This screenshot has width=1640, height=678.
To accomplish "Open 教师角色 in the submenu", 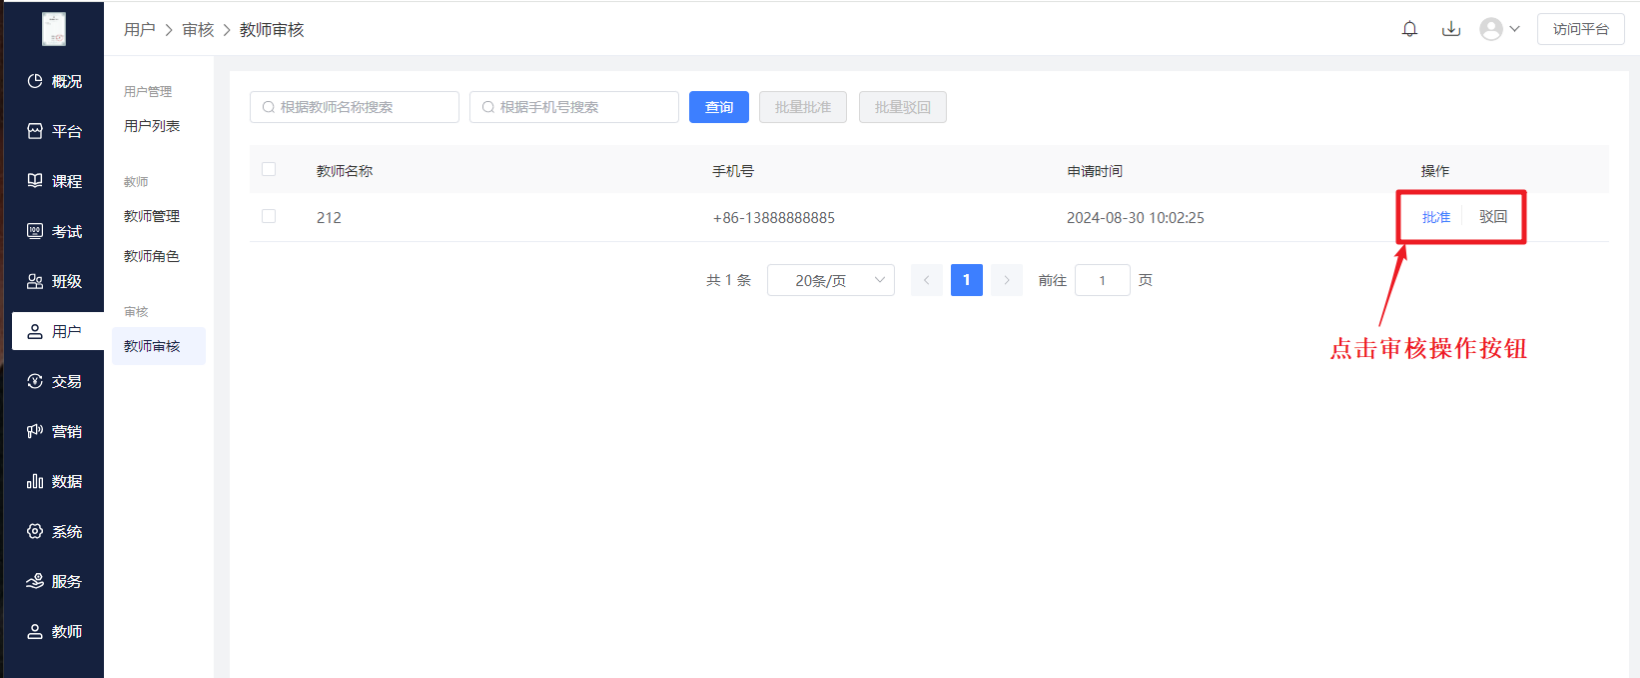I will coord(152,256).
